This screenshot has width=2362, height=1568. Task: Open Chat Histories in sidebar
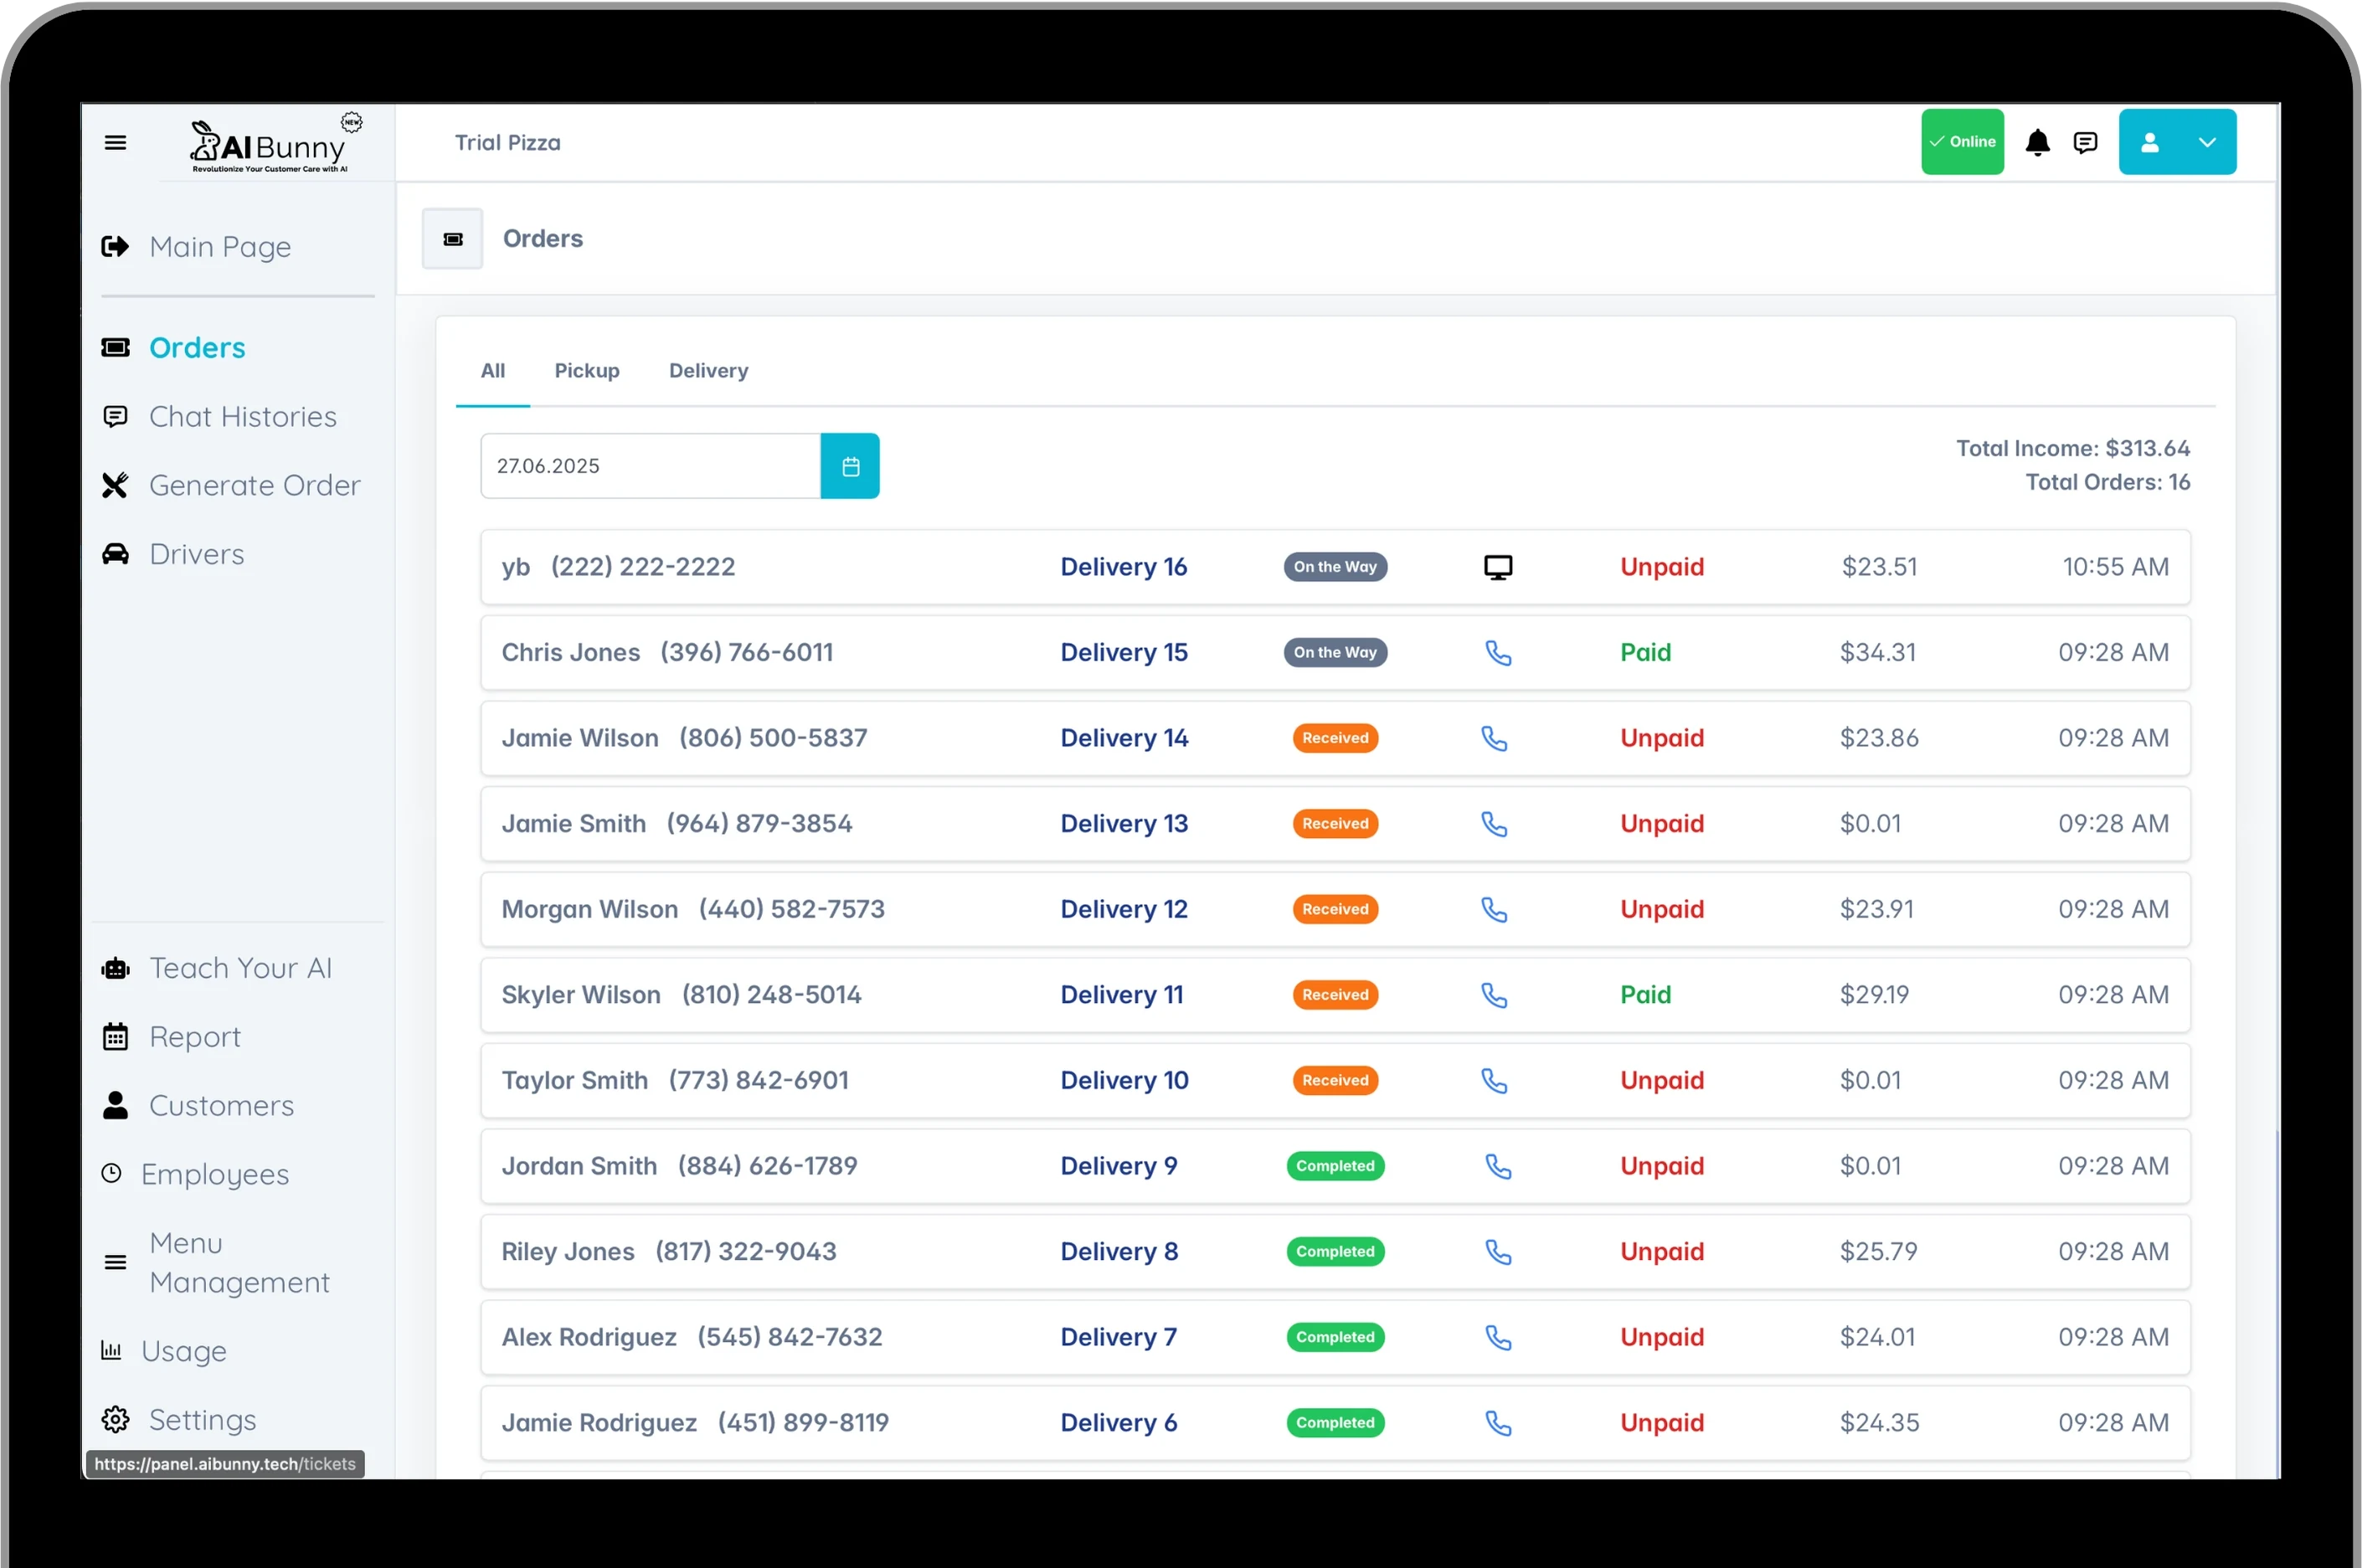(x=243, y=417)
